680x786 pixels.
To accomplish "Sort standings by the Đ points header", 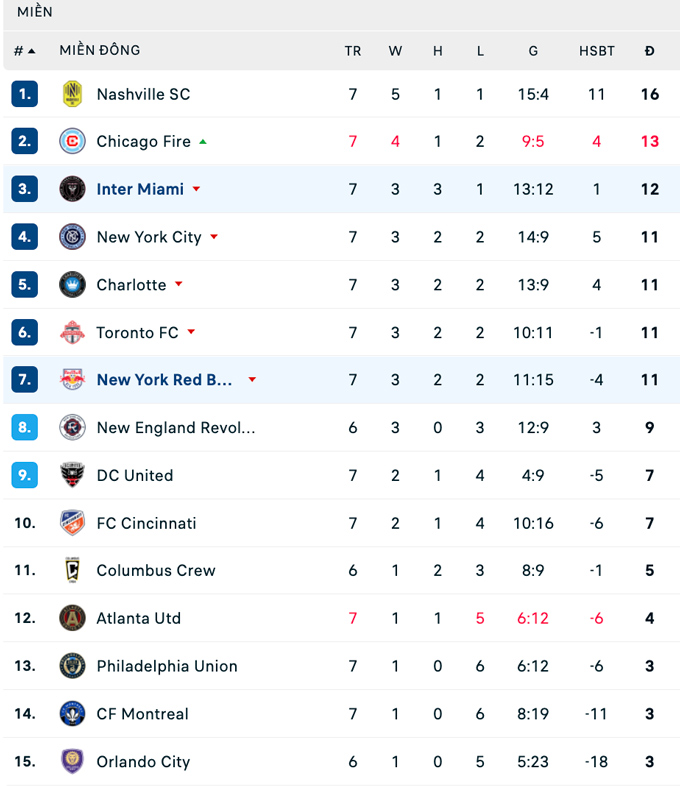I will click(x=650, y=51).
